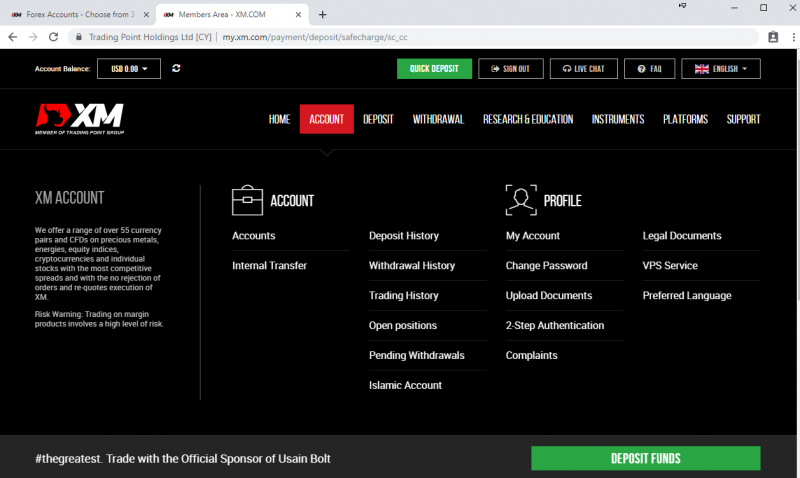Open a new browser tab
Image resolution: width=800 pixels, height=478 pixels.
coord(322,15)
